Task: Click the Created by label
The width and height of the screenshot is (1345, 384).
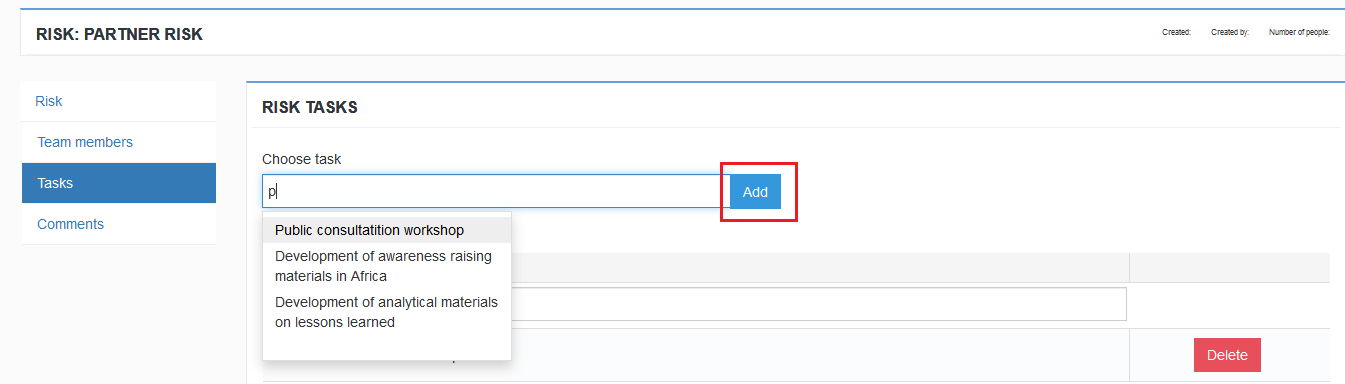Action: click(x=1230, y=32)
